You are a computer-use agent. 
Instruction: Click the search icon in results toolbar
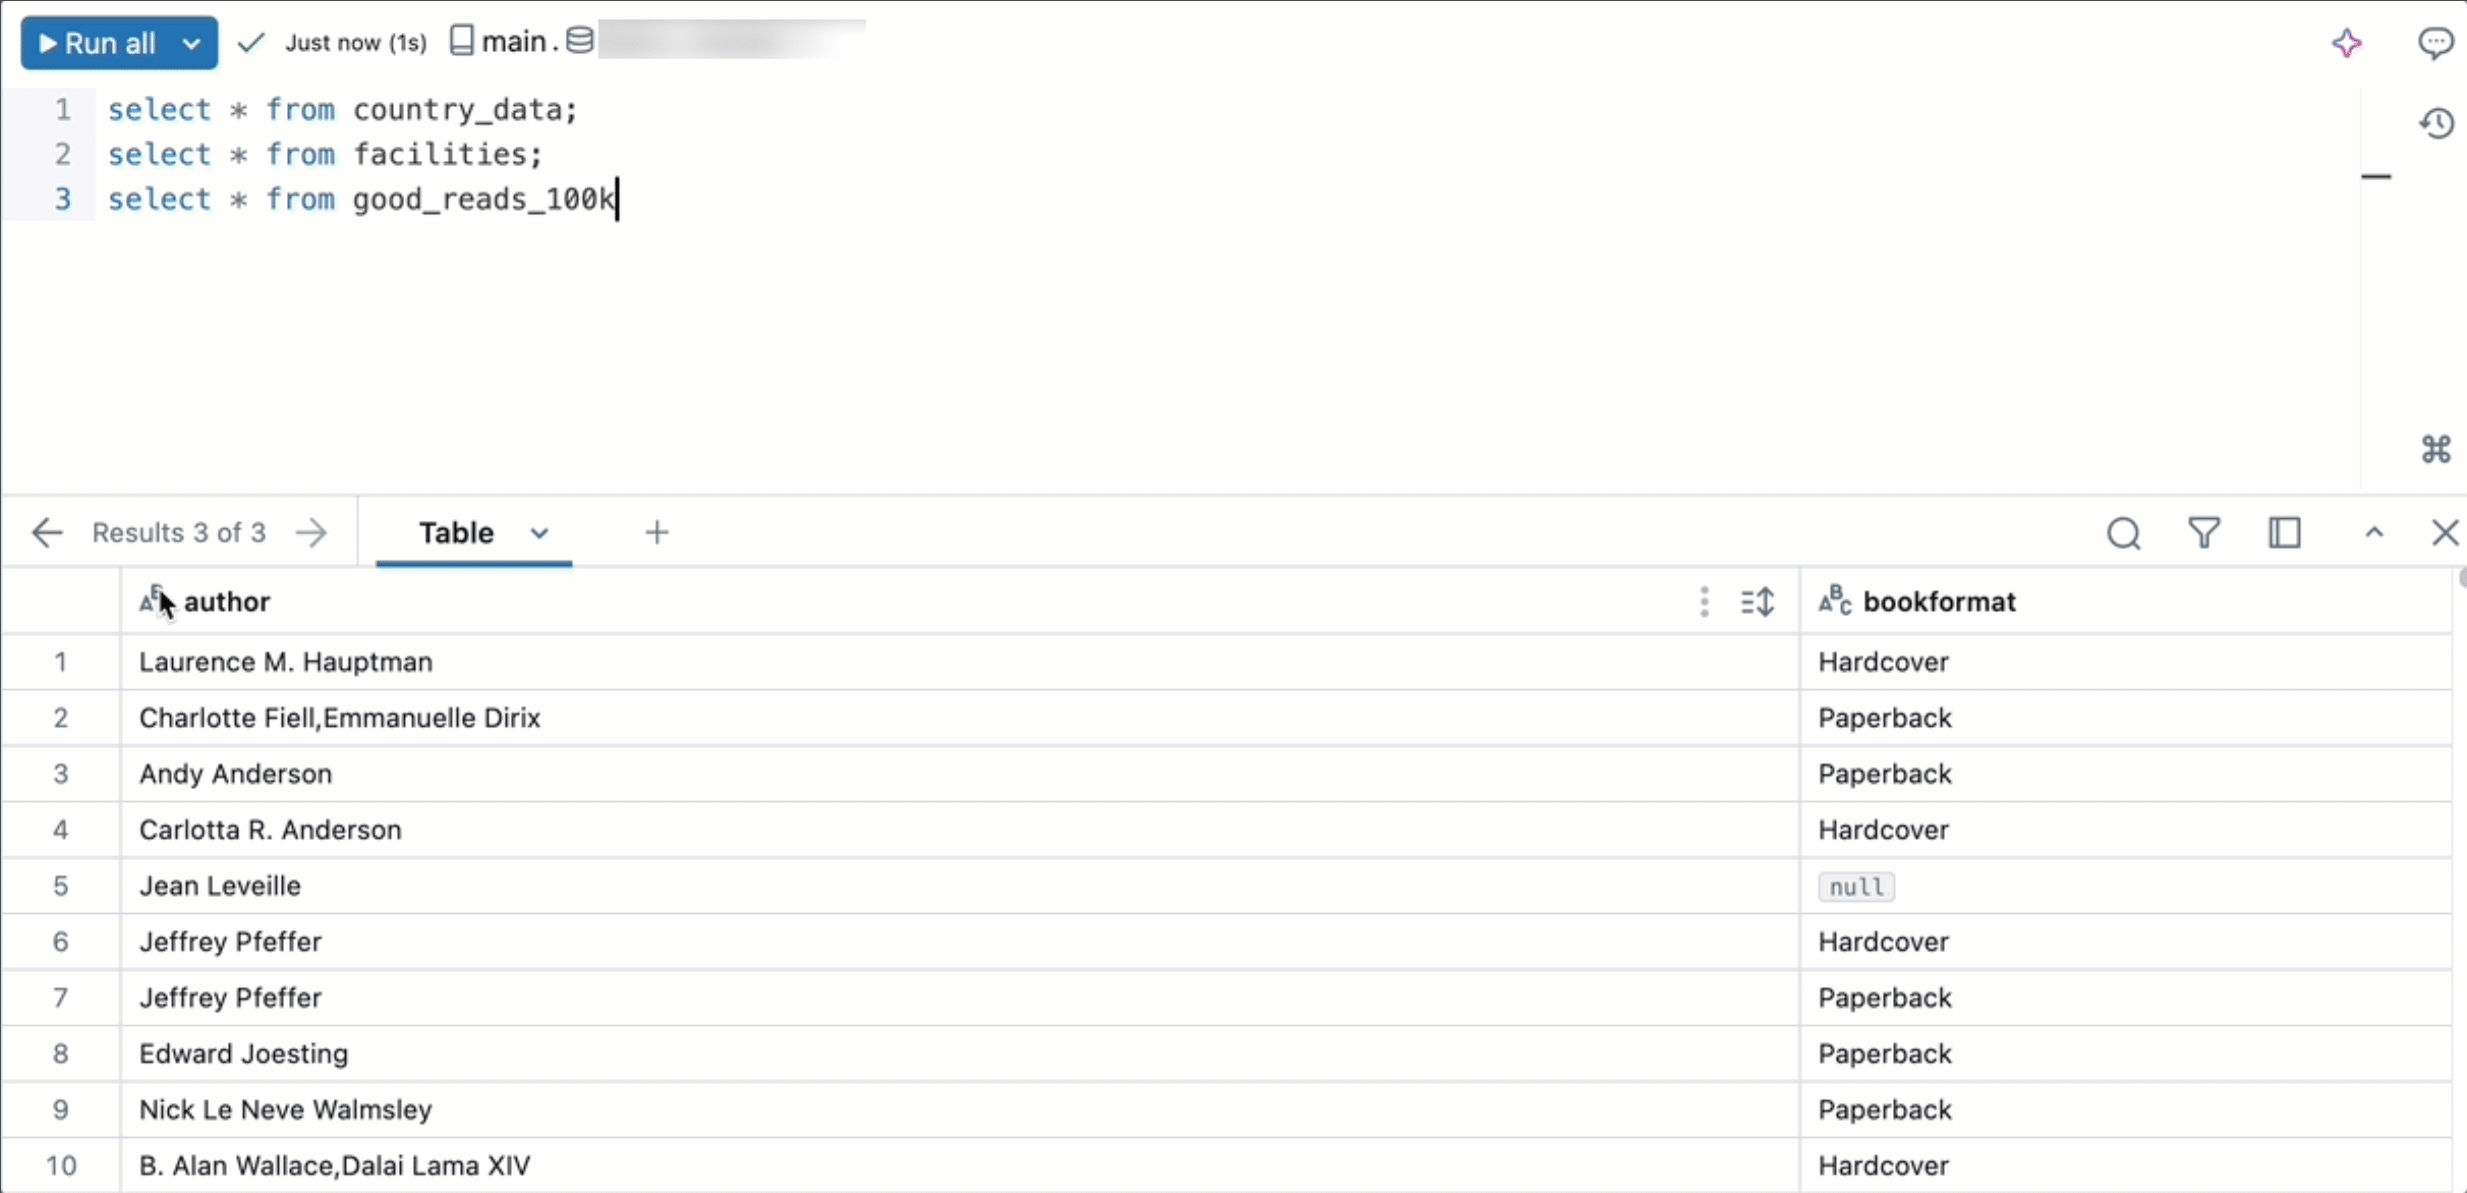click(x=2124, y=532)
